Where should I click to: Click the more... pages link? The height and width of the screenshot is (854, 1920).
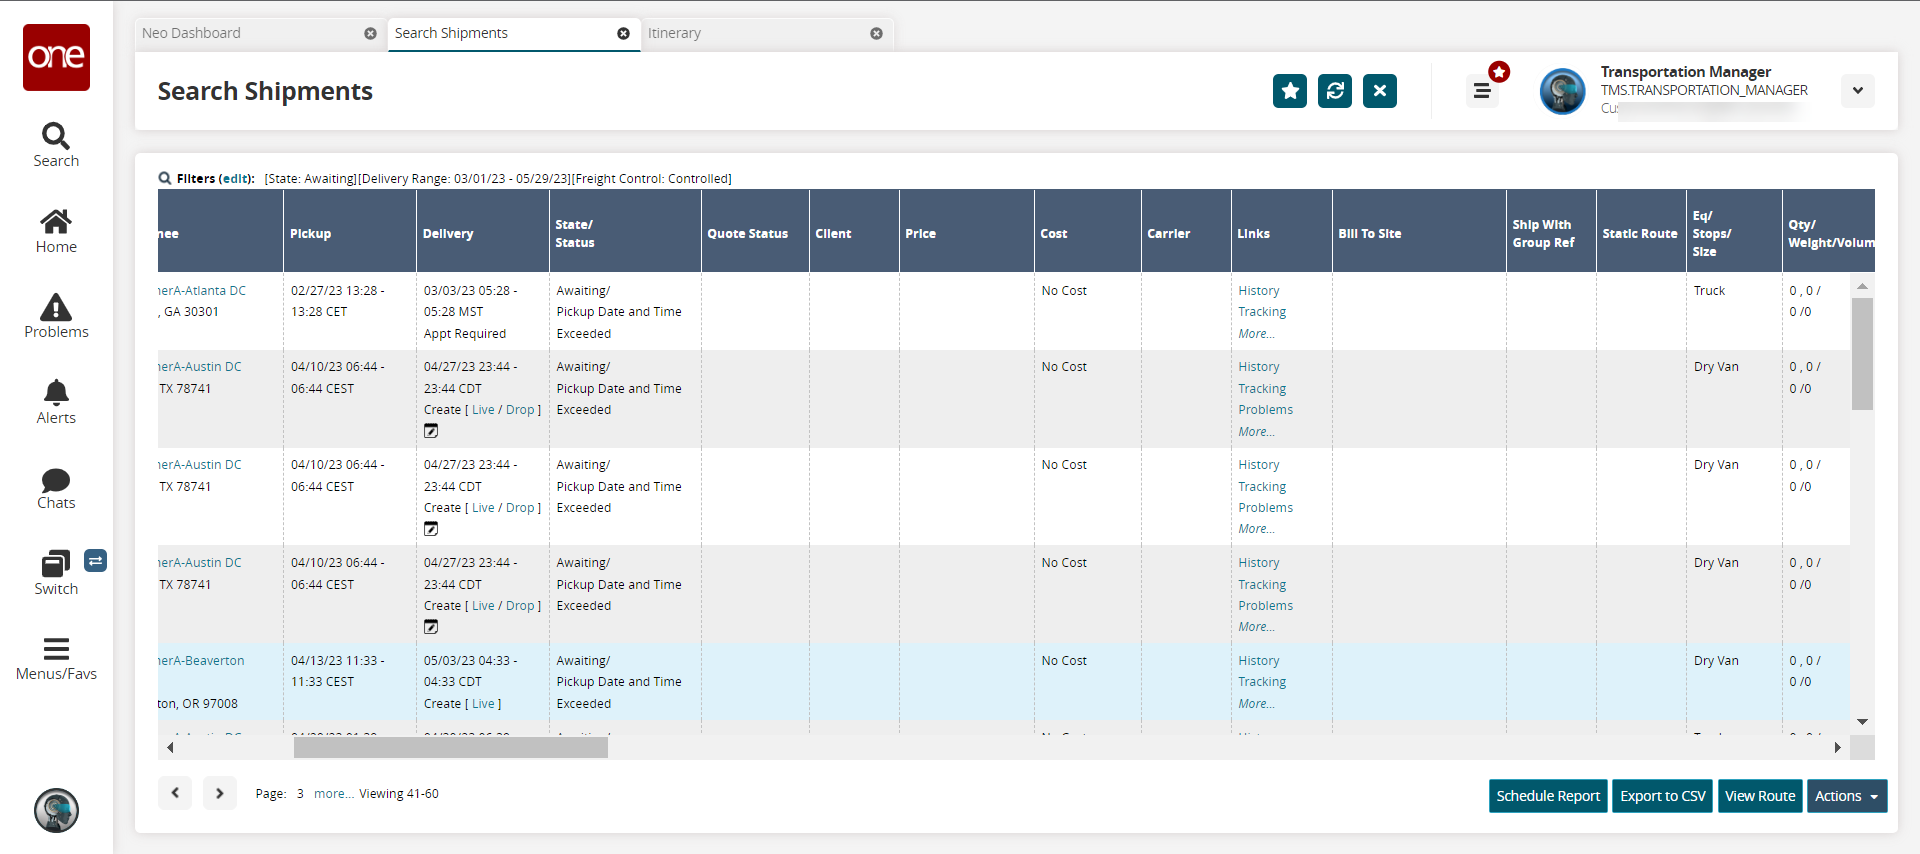(x=333, y=793)
